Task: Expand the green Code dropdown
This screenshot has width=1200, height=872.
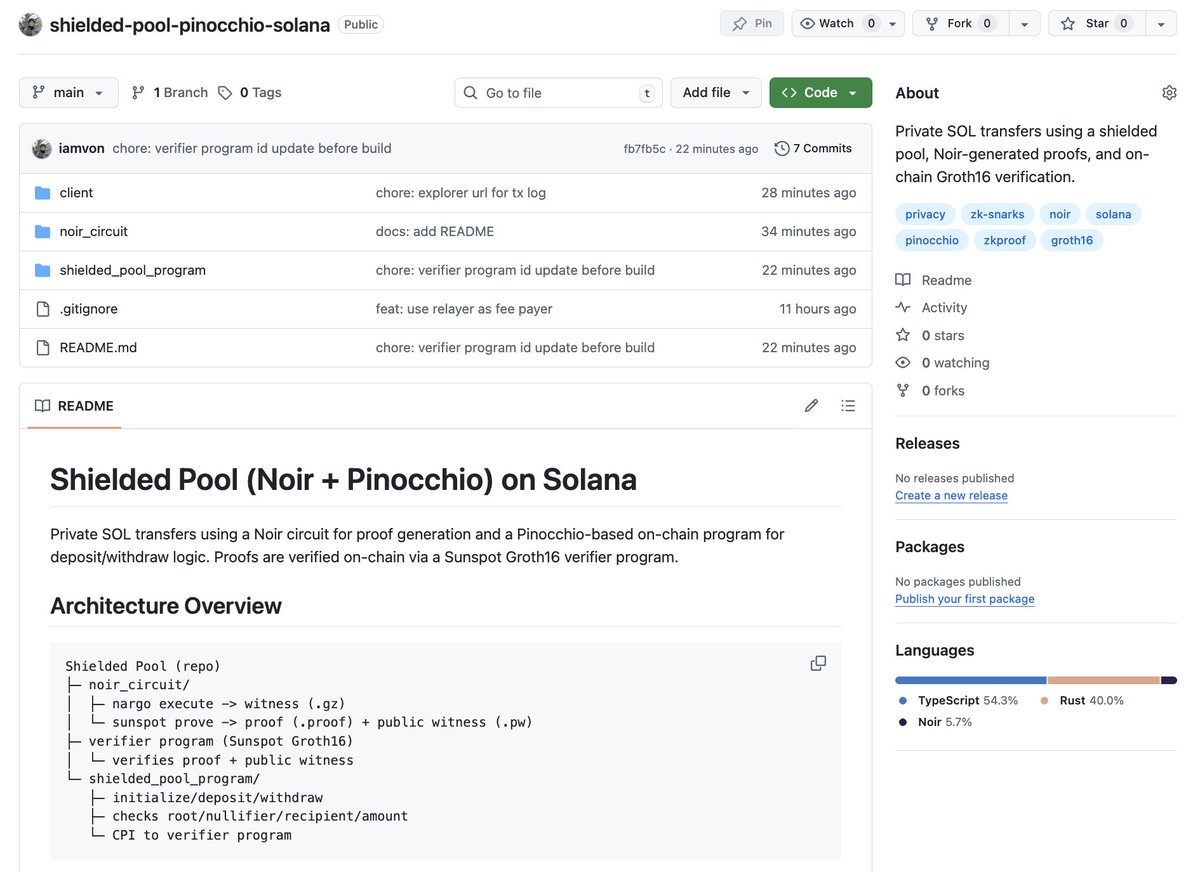Action: click(820, 92)
